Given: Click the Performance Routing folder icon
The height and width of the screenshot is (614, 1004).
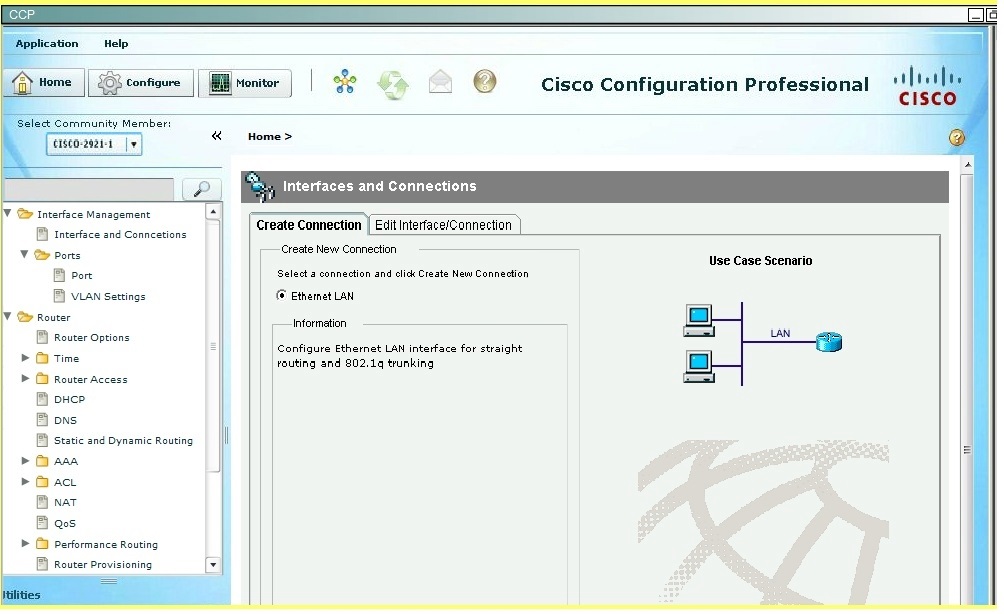Looking at the screenshot, I should tap(42, 544).
